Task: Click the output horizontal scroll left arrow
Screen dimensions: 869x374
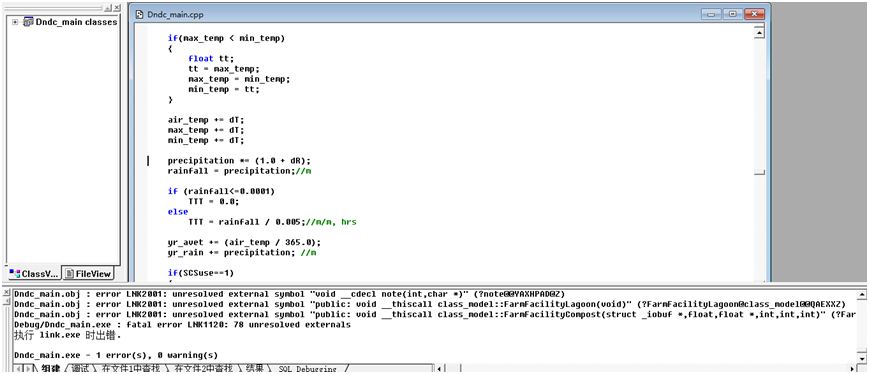Action: coord(439,368)
